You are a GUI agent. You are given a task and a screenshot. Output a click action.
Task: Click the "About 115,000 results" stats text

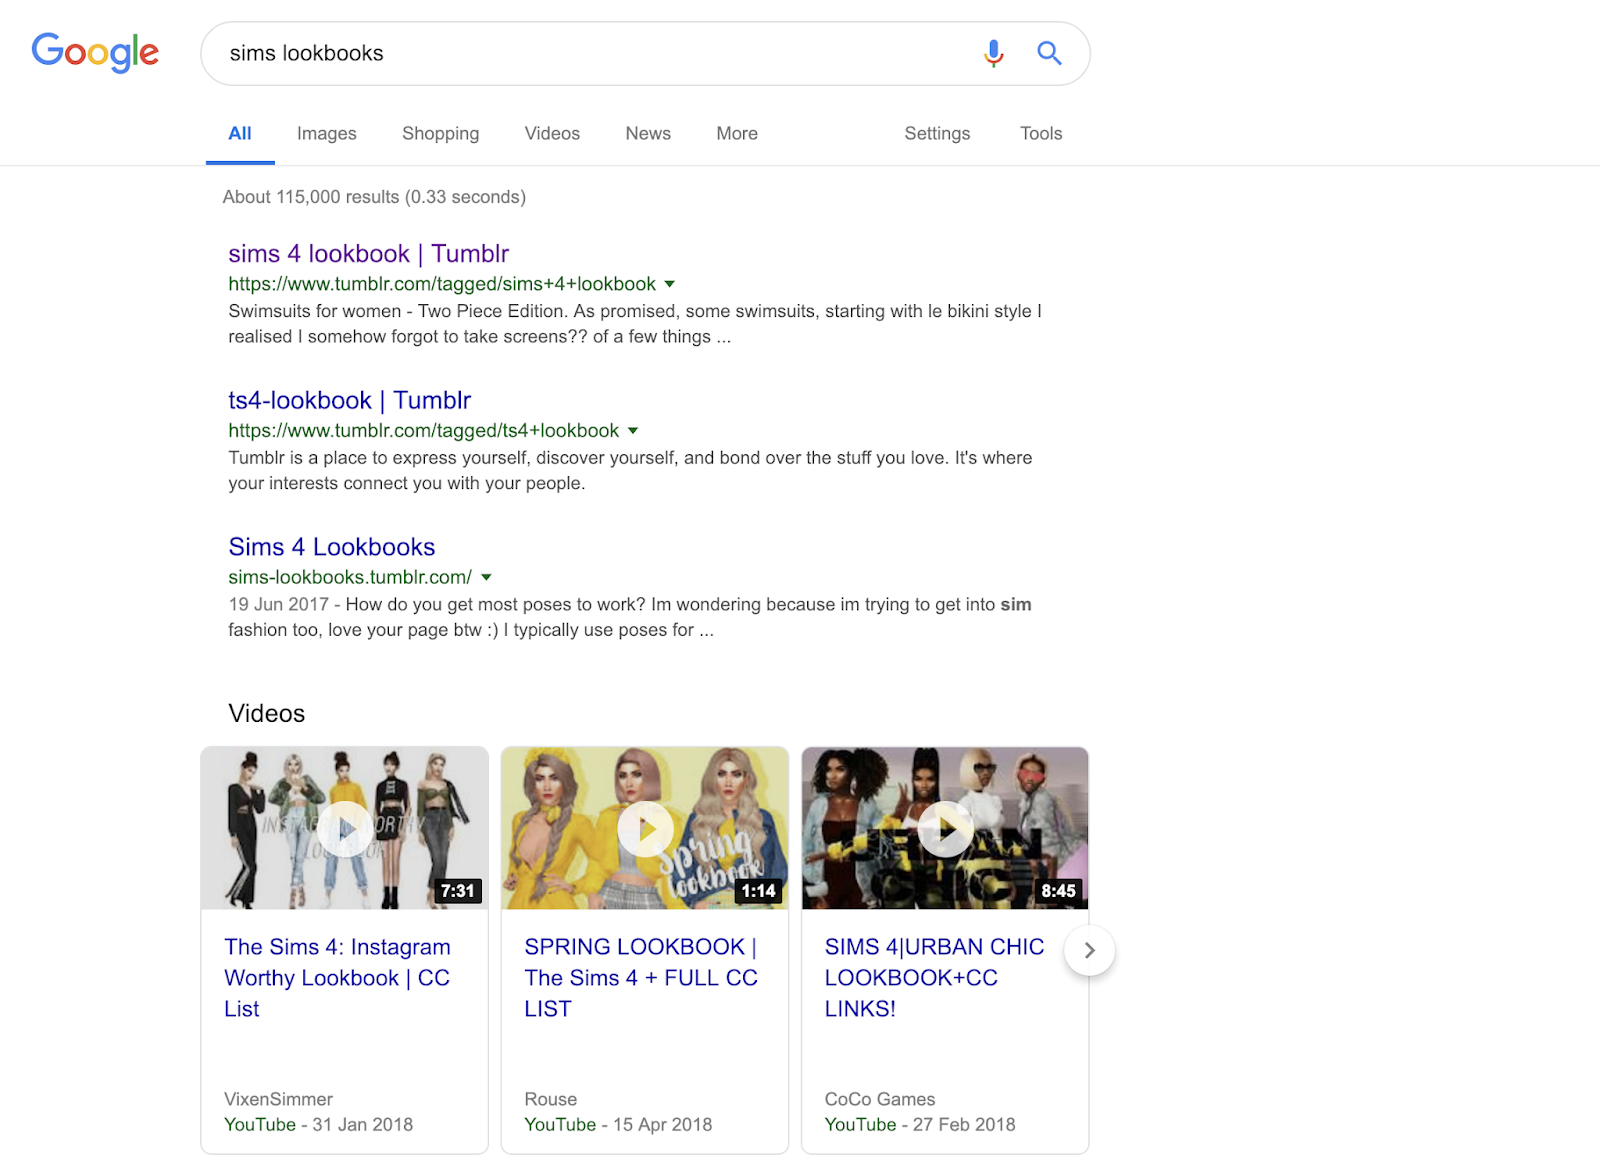pyautogui.click(x=374, y=197)
